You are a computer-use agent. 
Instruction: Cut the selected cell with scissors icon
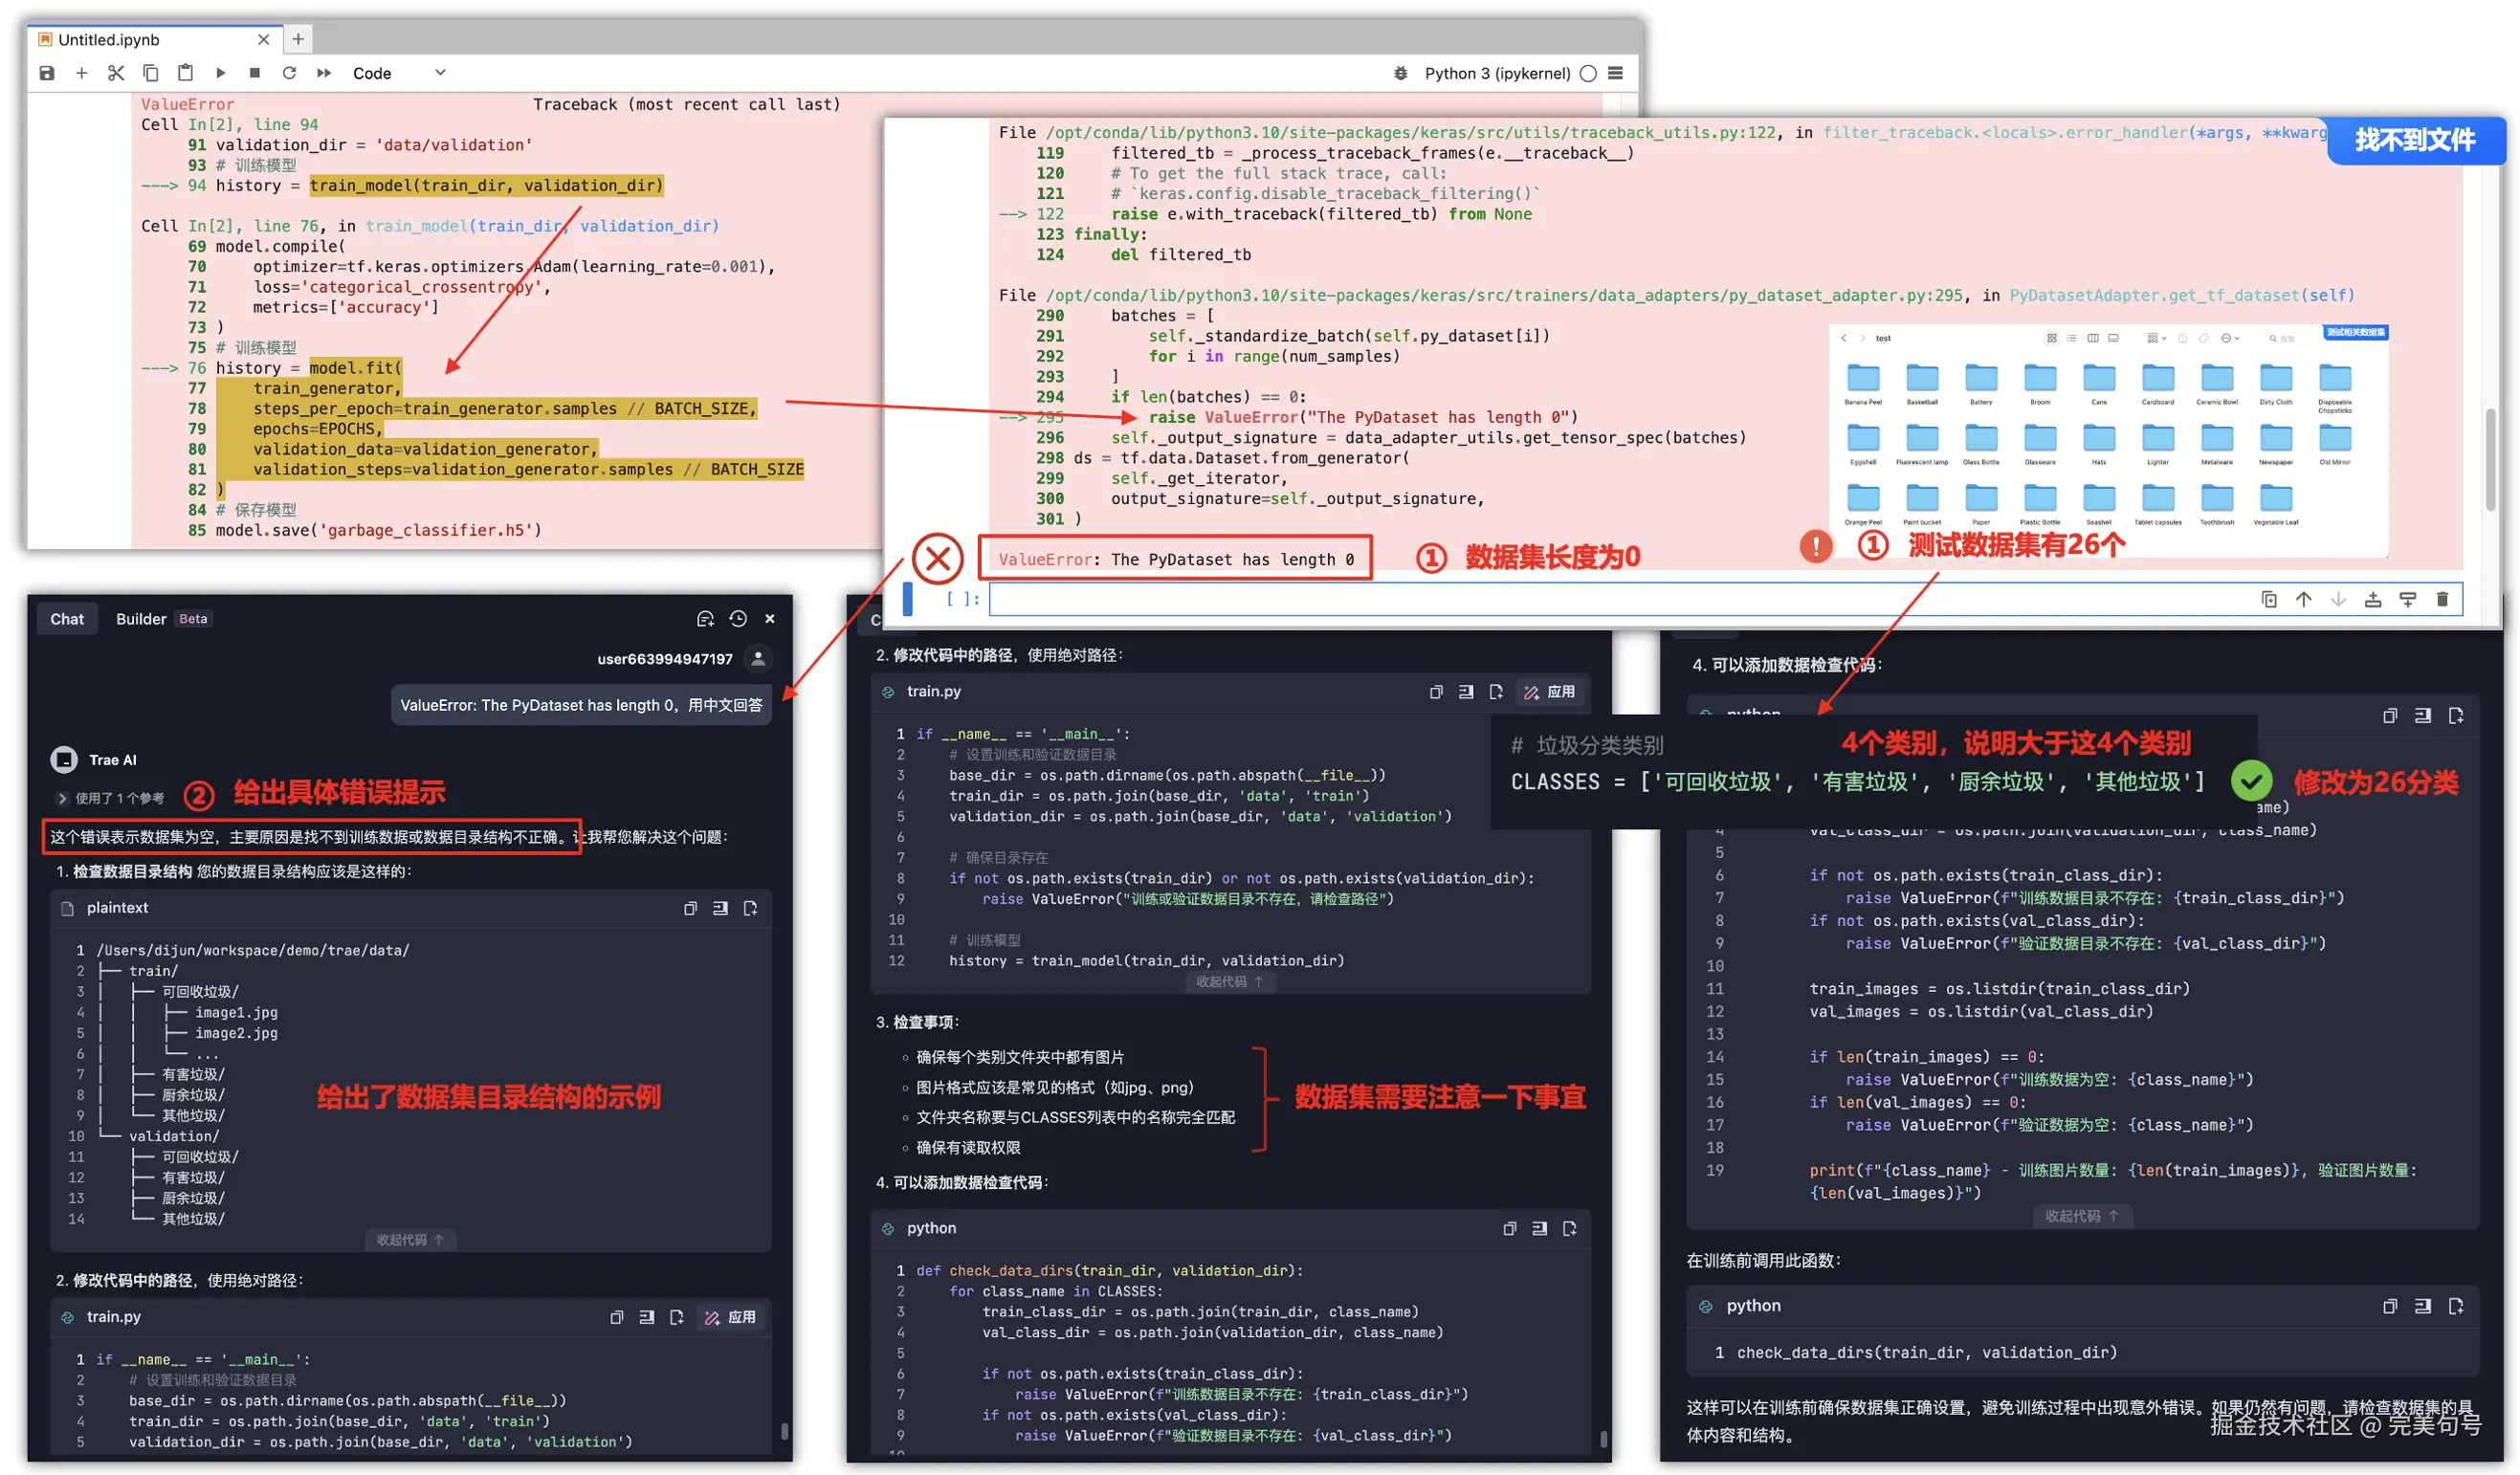click(x=116, y=73)
